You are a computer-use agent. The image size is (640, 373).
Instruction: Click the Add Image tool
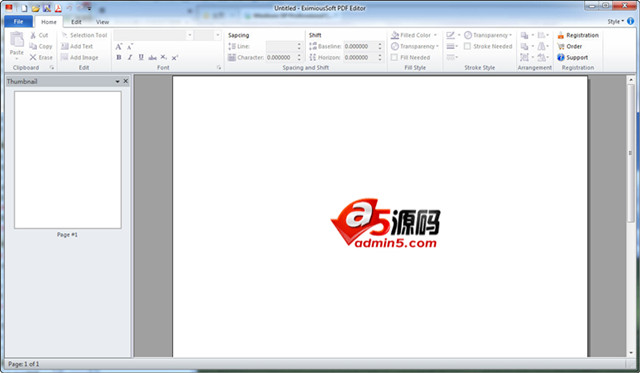pos(80,57)
